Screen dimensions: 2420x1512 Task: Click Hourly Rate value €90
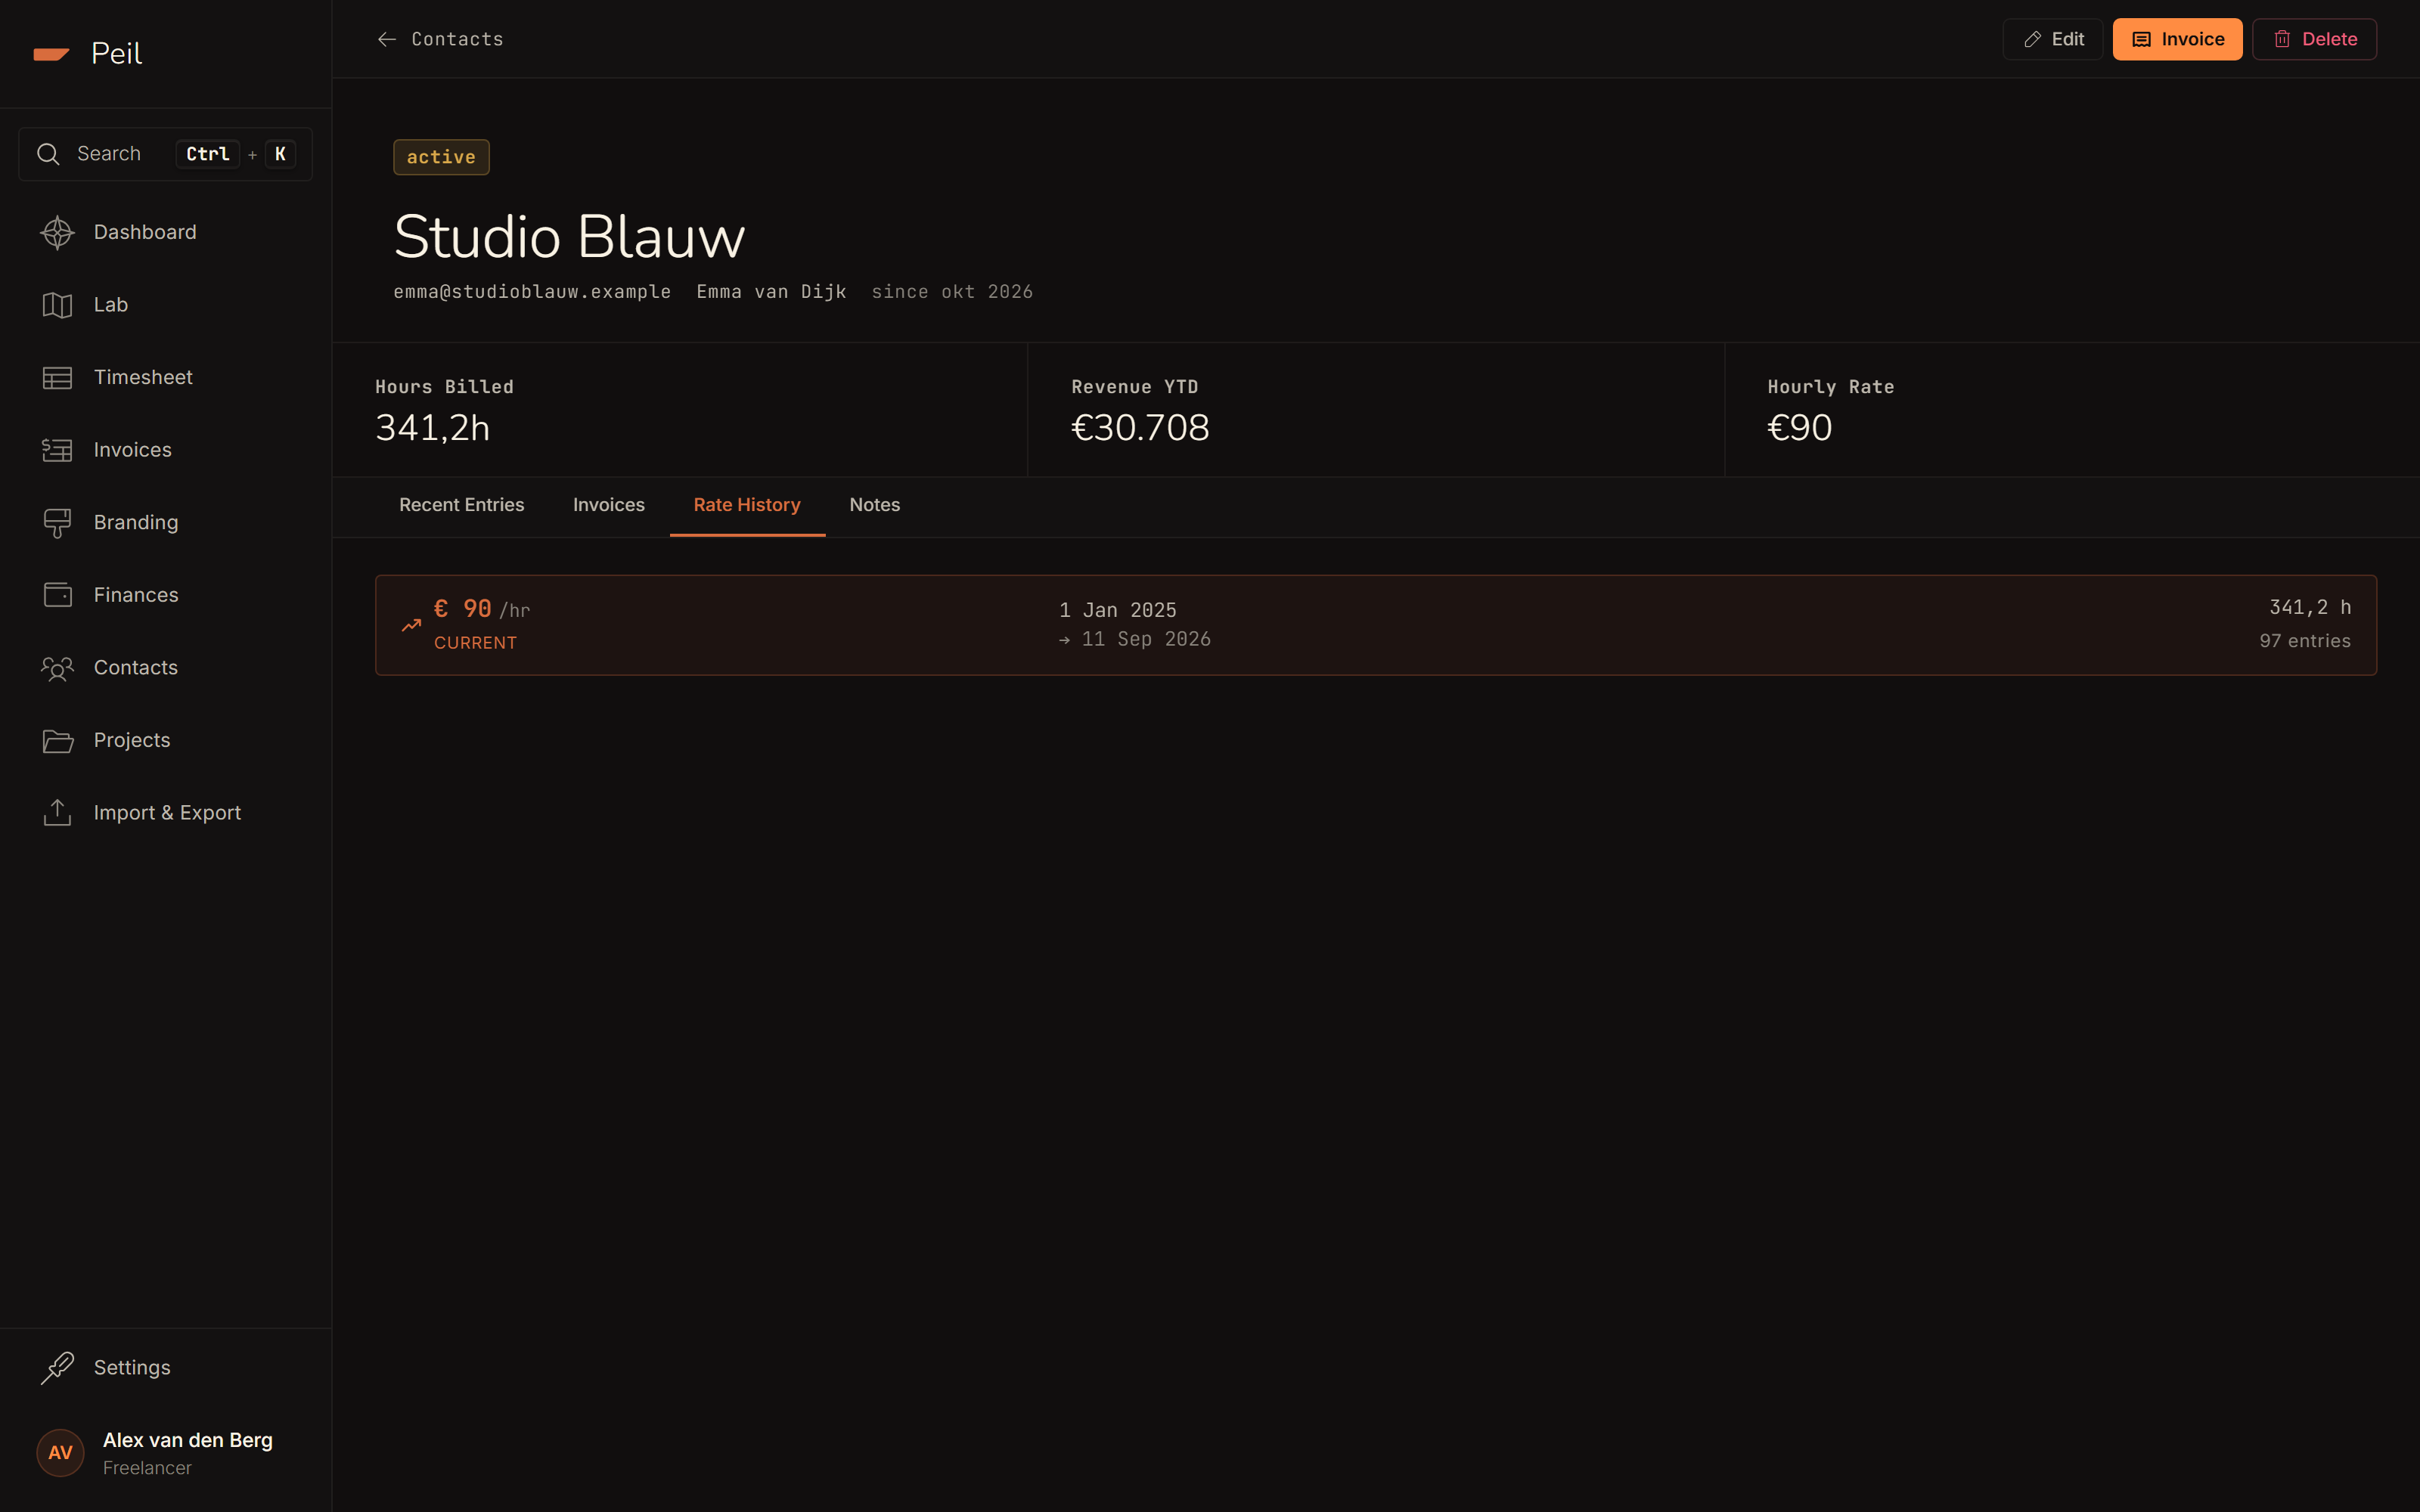coord(1799,428)
